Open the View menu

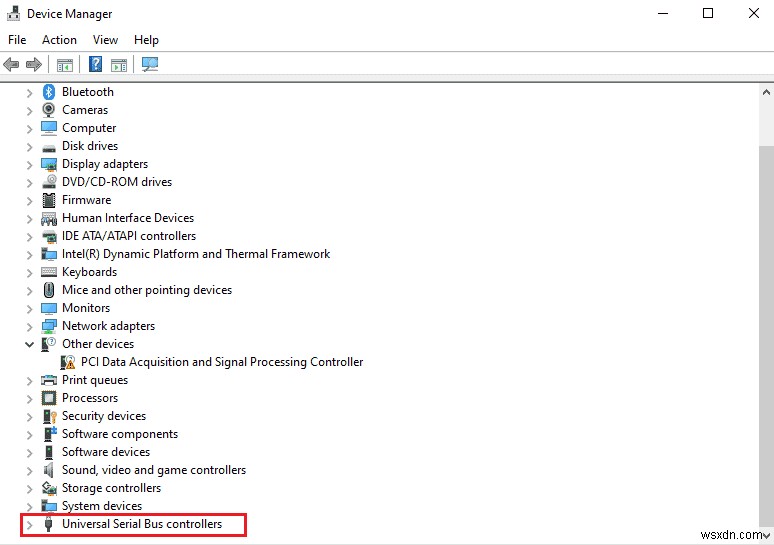(x=106, y=39)
